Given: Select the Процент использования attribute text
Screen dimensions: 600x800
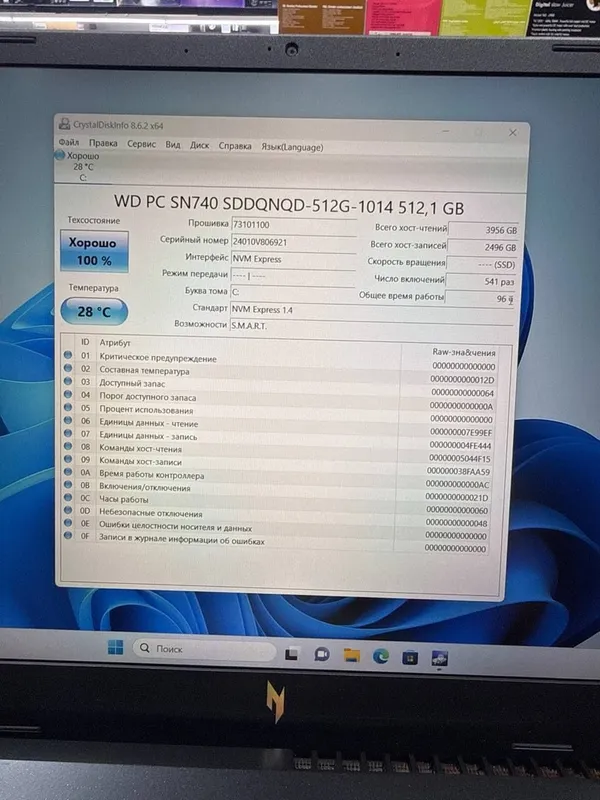Looking at the screenshot, I should pyautogui.click(x=146, y=410).
